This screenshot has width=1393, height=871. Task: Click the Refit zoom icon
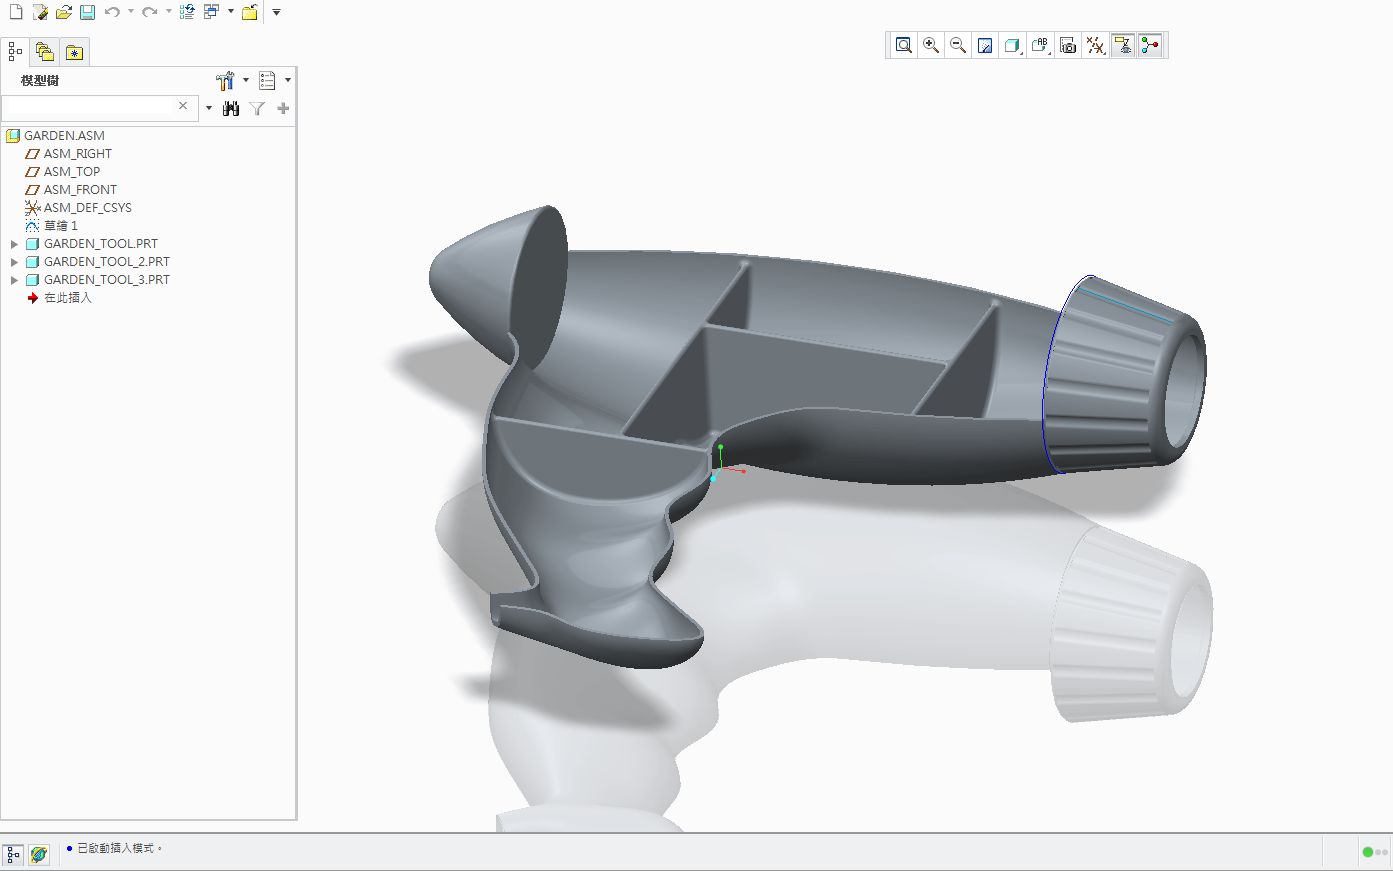tap(904, 45)
